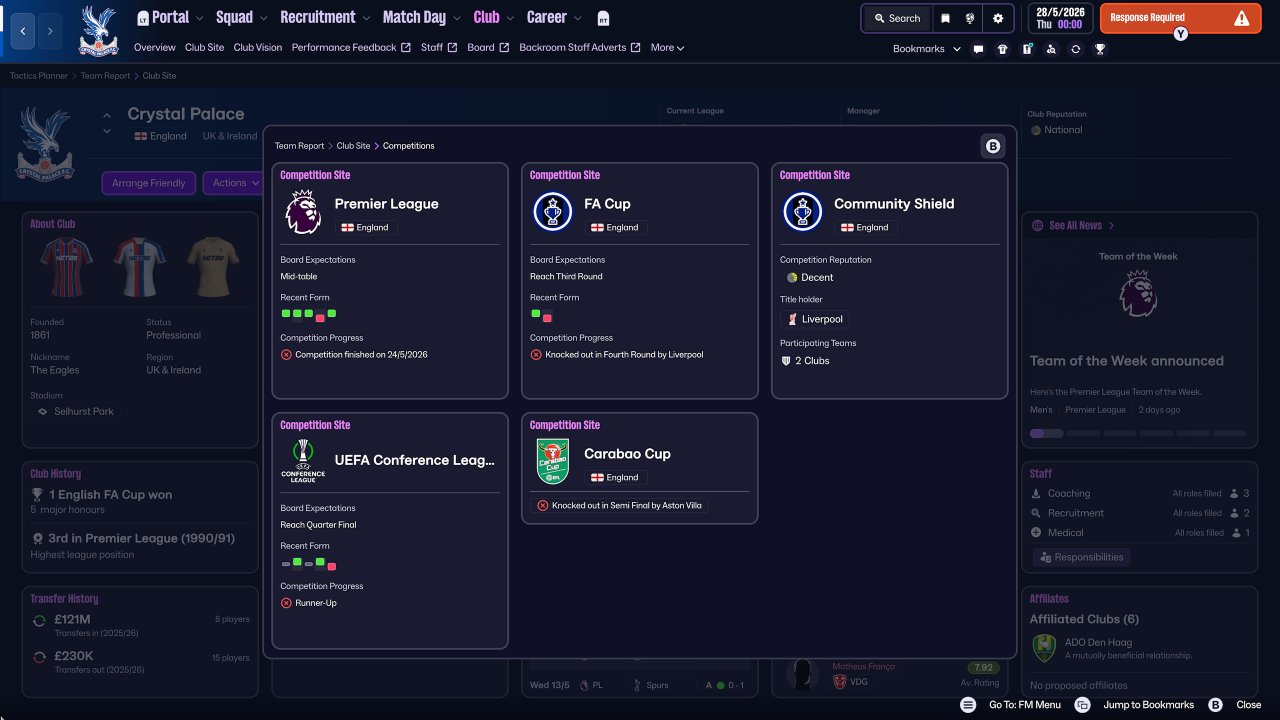Click the Premier League lion logo

pos(302,212)
